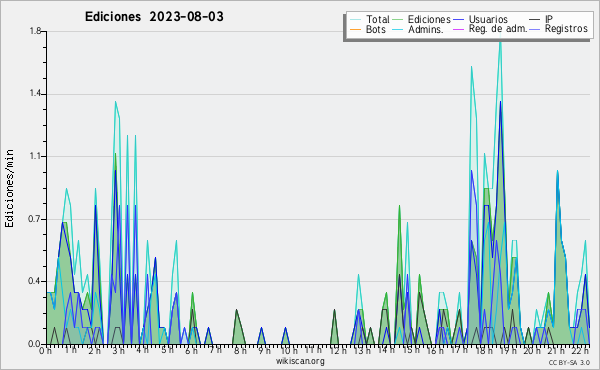Click the Total line color marker in legend
Image resolution: width=600 pixels, height=370 pixels.
[x=355, y=20]
